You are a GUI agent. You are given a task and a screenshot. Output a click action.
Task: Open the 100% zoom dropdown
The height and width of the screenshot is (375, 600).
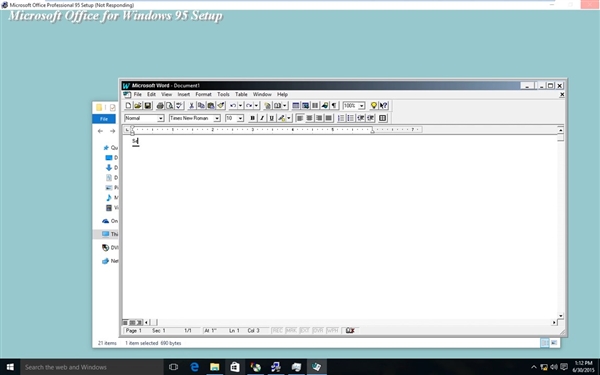[x=361, y=106]
